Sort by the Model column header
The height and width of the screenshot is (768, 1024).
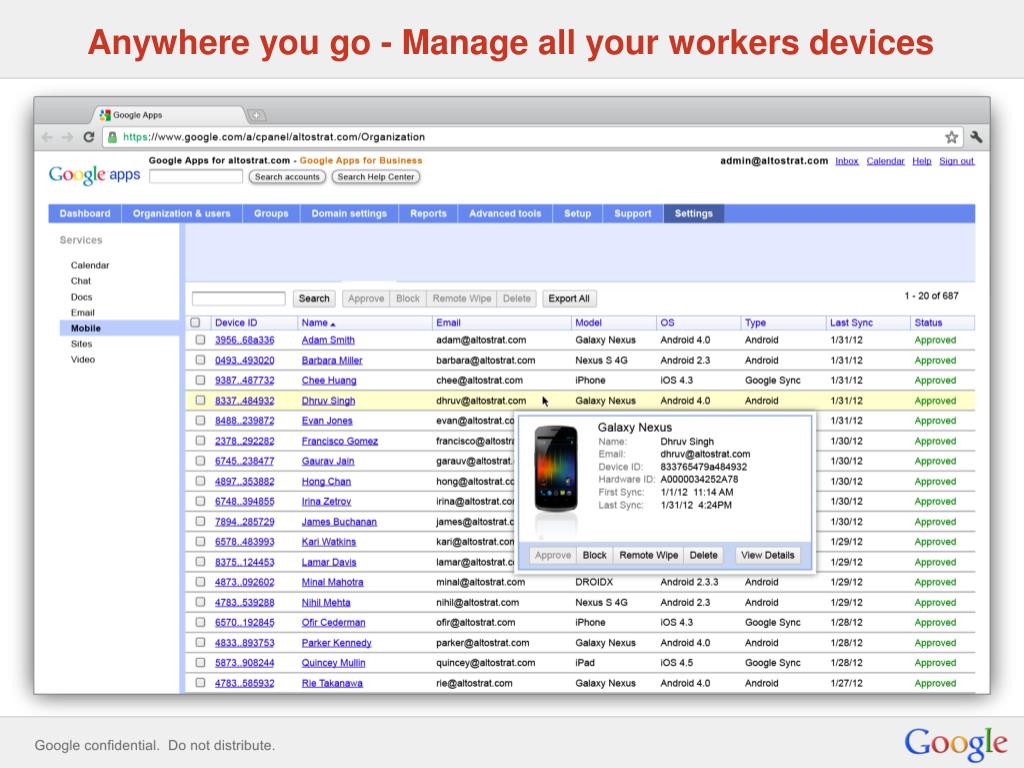pos(588,323)
